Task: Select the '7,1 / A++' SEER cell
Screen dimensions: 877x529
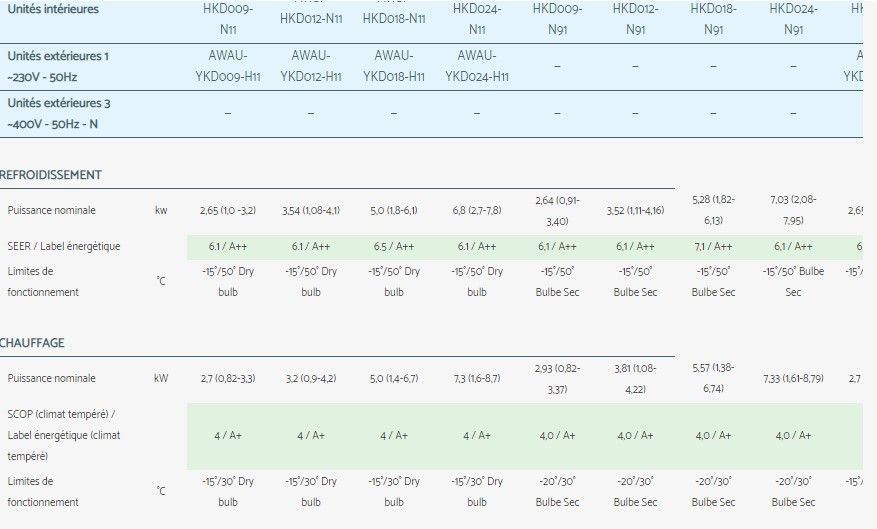Action: tap(713, 247)
